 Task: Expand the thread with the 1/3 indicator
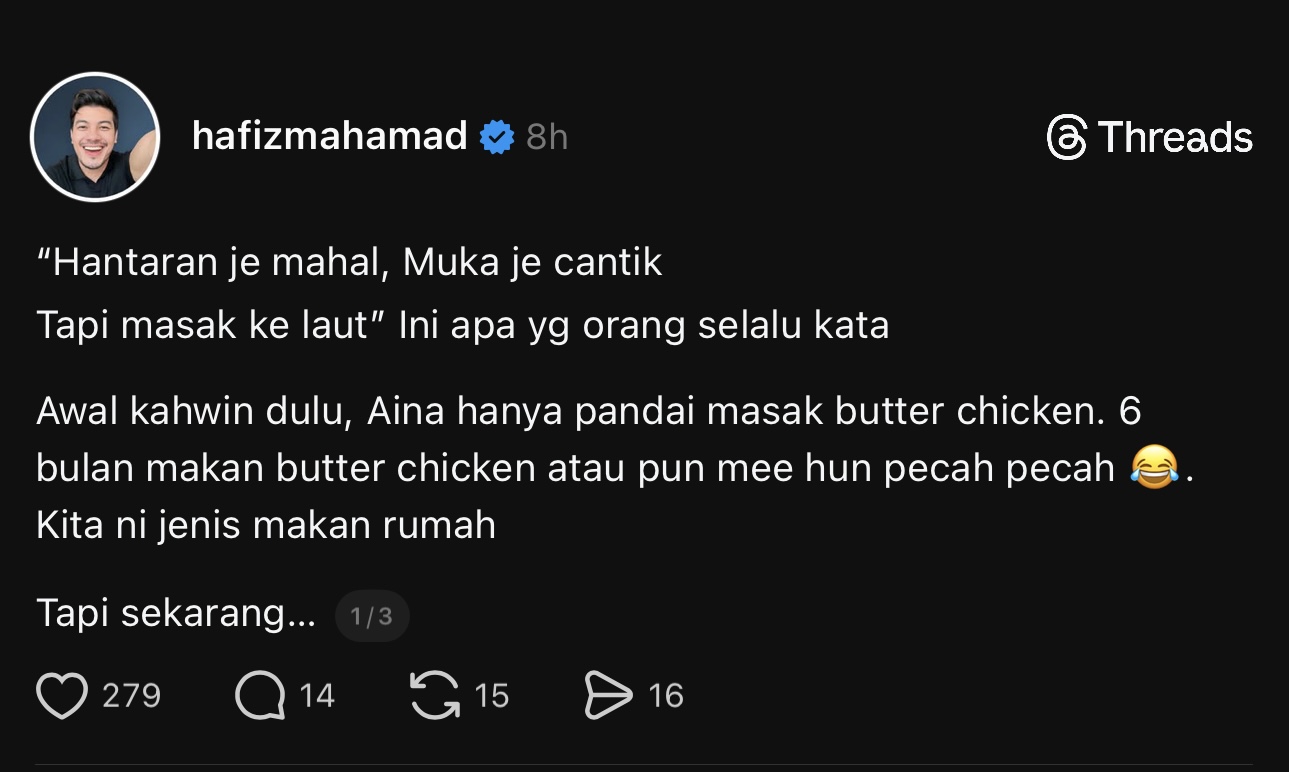tap(371, 616)
